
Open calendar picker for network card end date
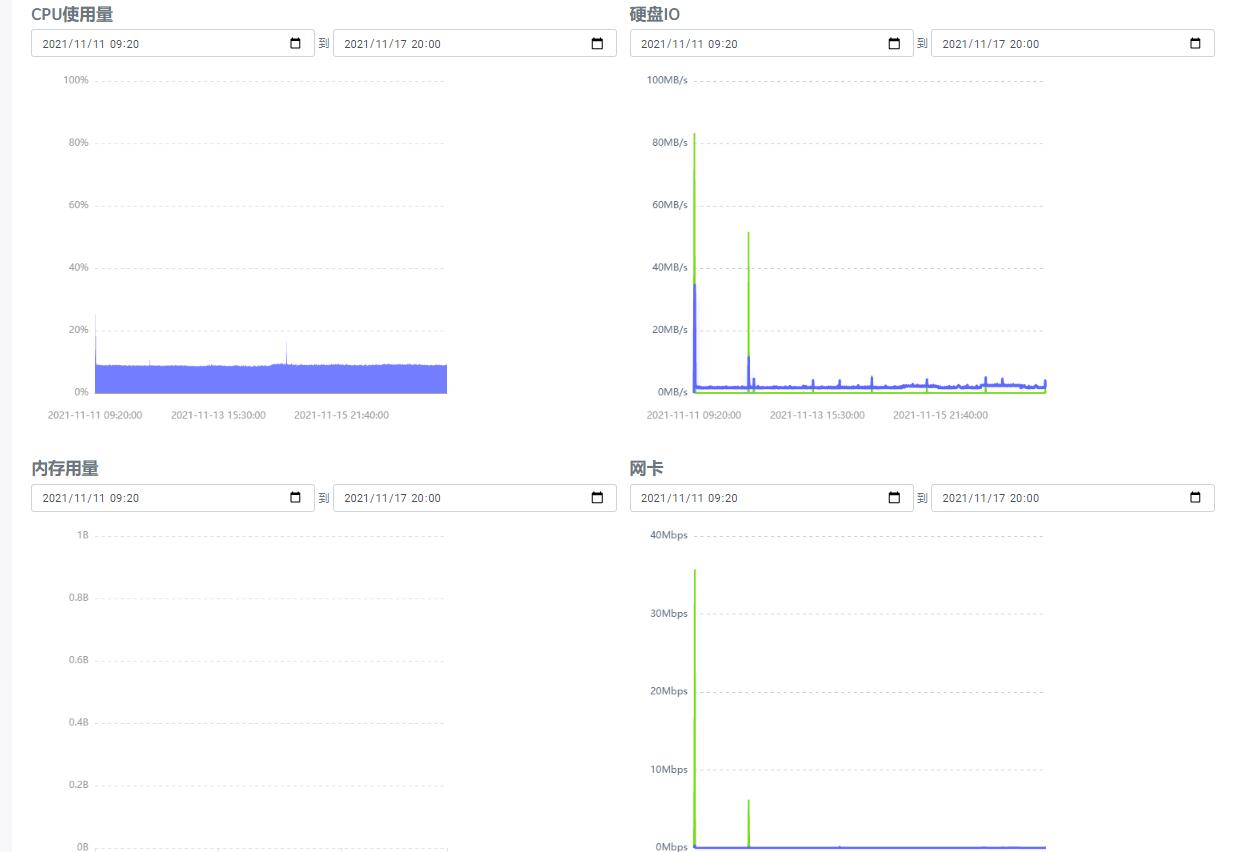(x=1195, y=498)
